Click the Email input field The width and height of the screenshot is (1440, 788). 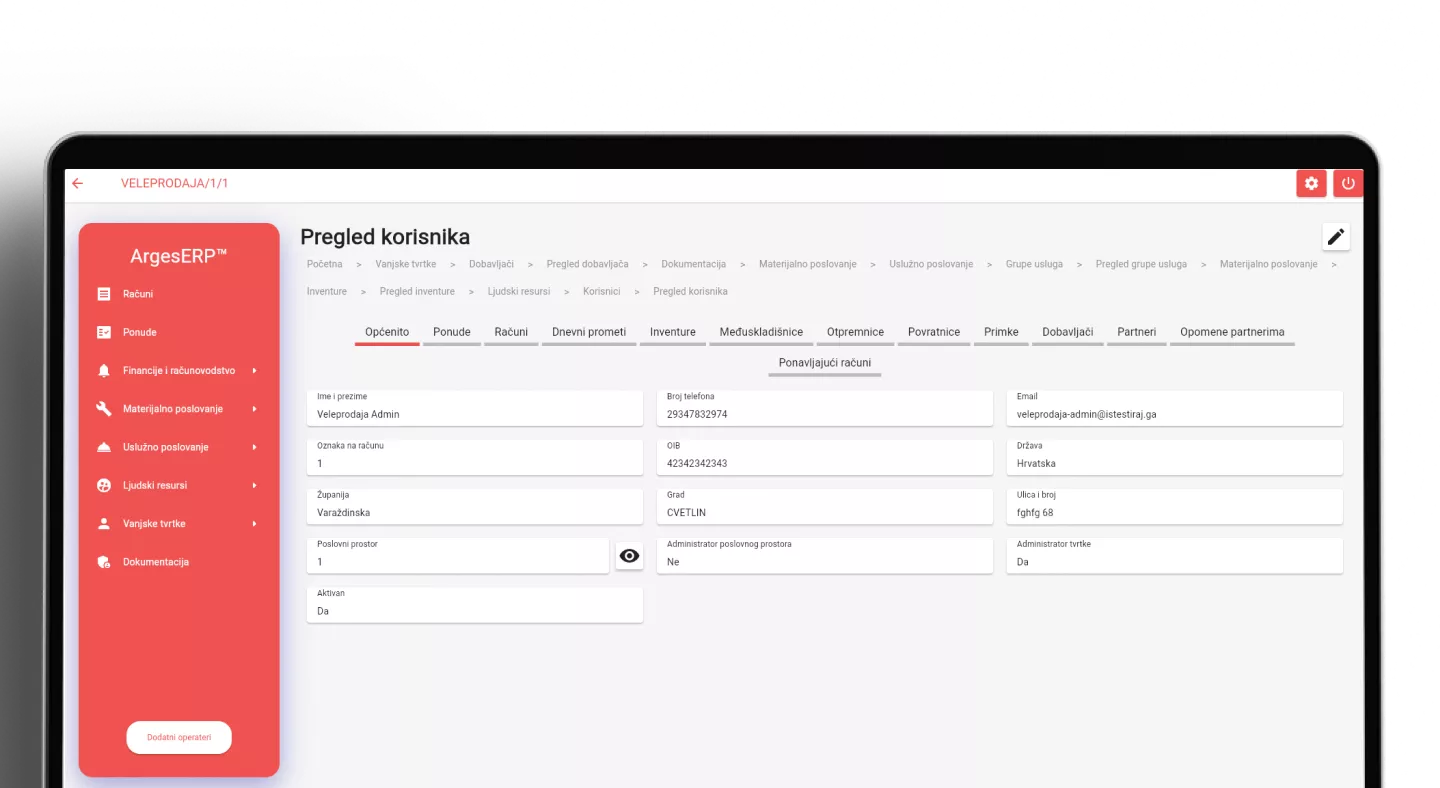[x=1174, y=414]
